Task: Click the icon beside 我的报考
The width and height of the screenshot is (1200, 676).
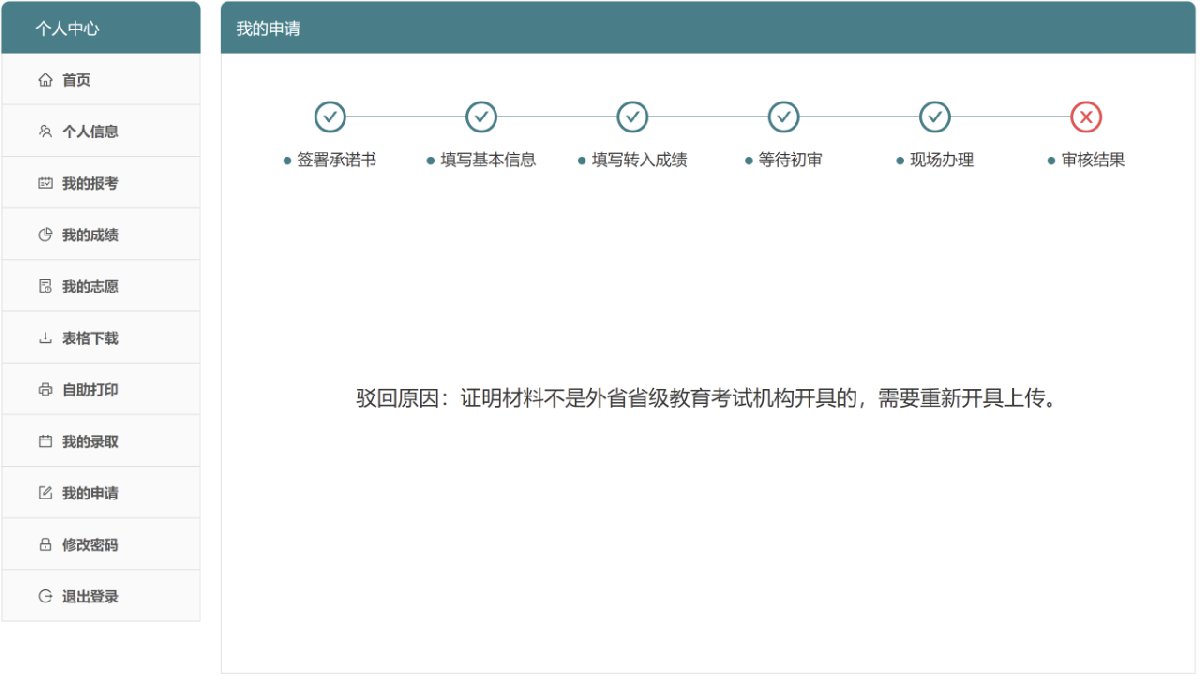Action: [45, 183]
